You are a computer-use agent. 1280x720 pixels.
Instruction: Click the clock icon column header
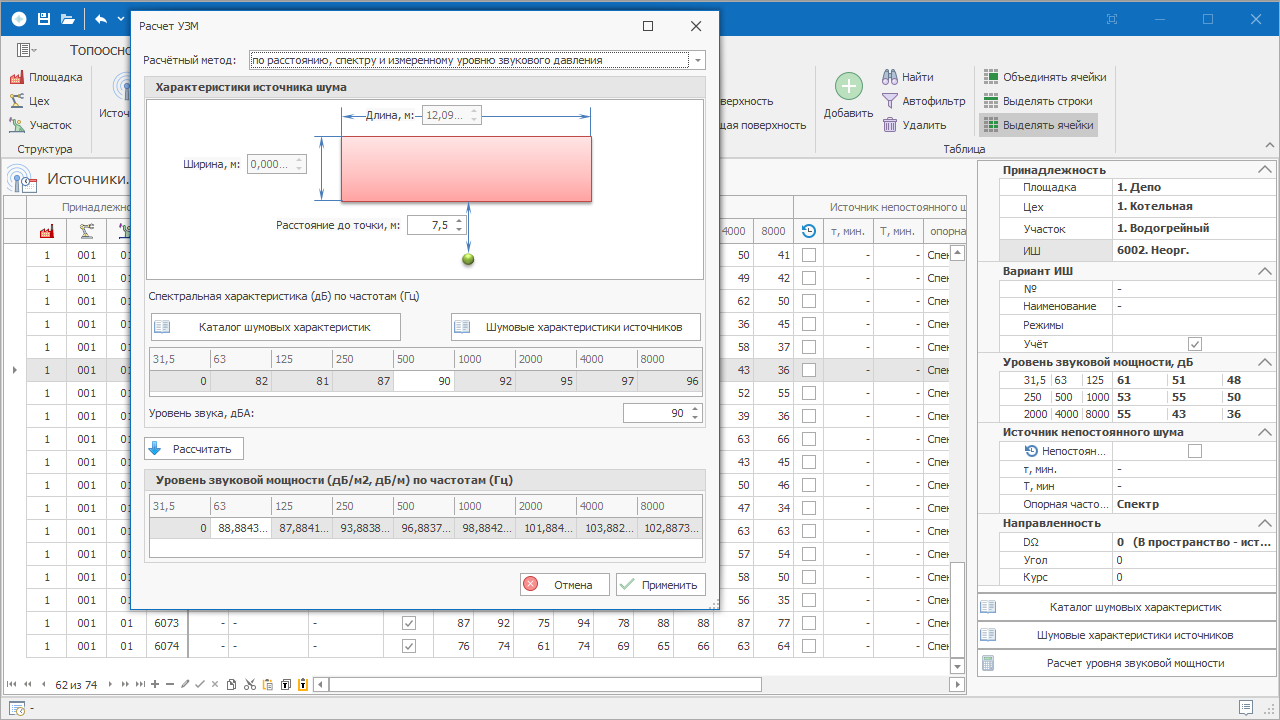(x=809, y=231)
